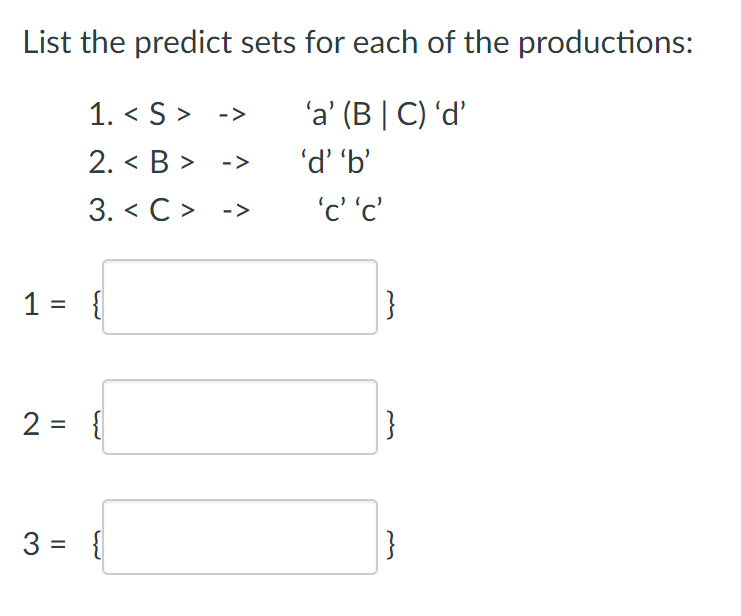Click the 'a' terminal in production 1
Screen dimensions: 741x616
320,114
